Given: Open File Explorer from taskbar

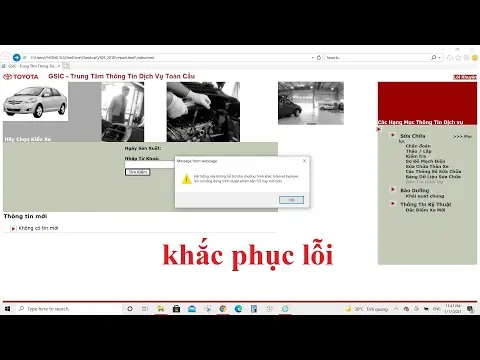Looking at the screenshot, I should tap(161, 309).
